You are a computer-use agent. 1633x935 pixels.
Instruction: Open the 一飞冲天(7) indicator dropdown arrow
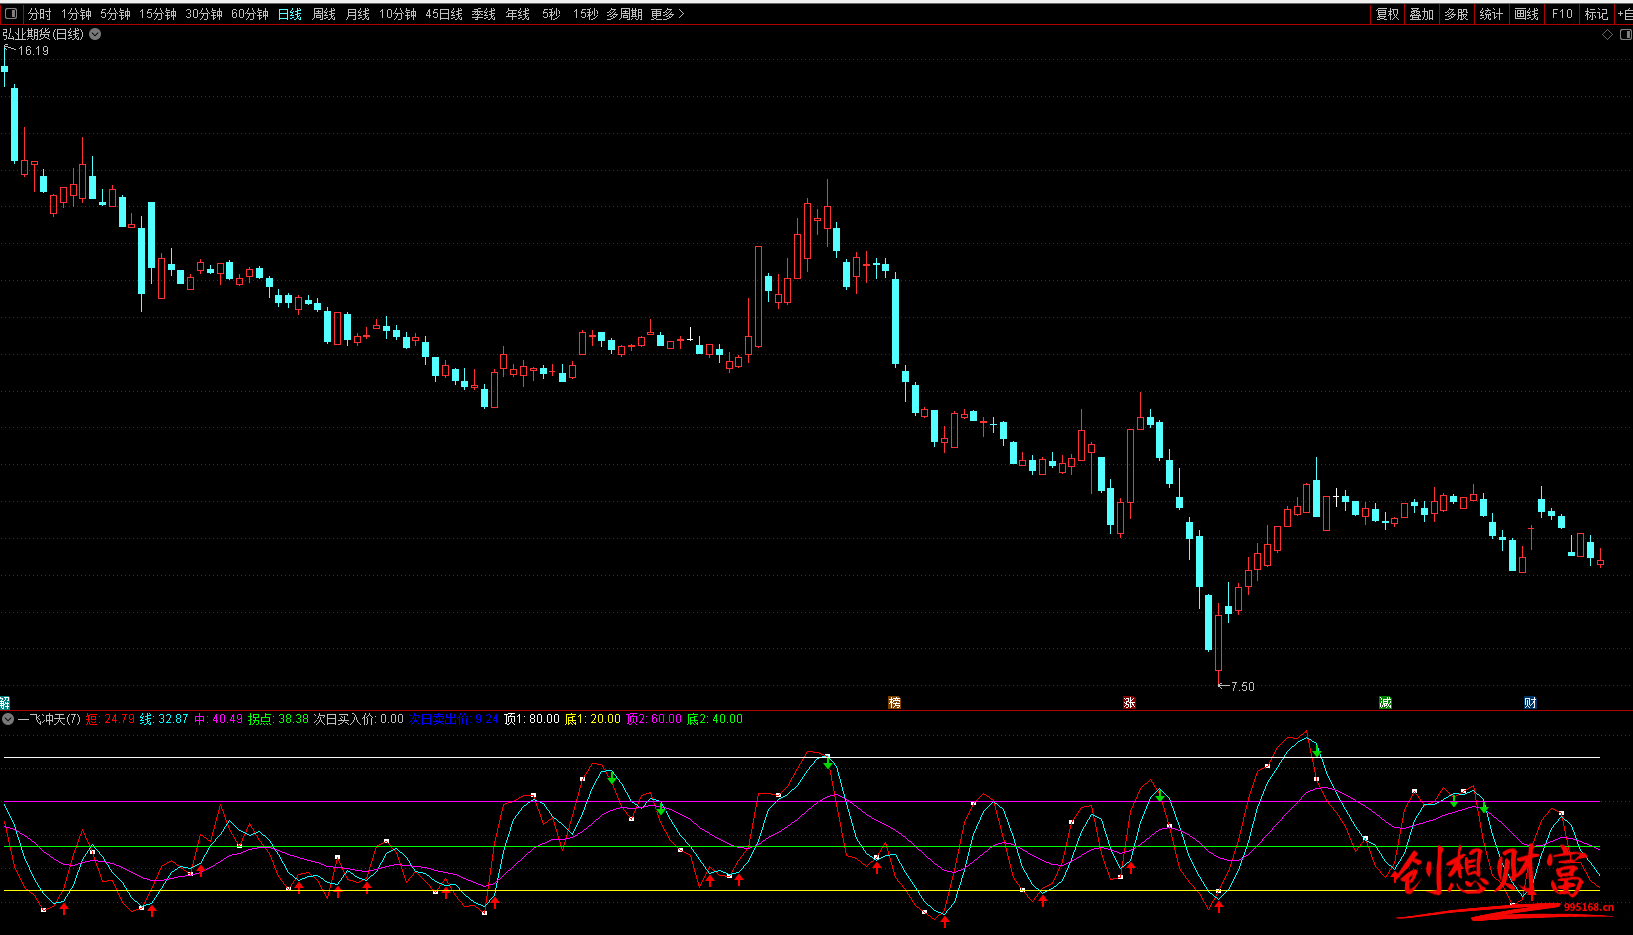click(x=8, y=719)
